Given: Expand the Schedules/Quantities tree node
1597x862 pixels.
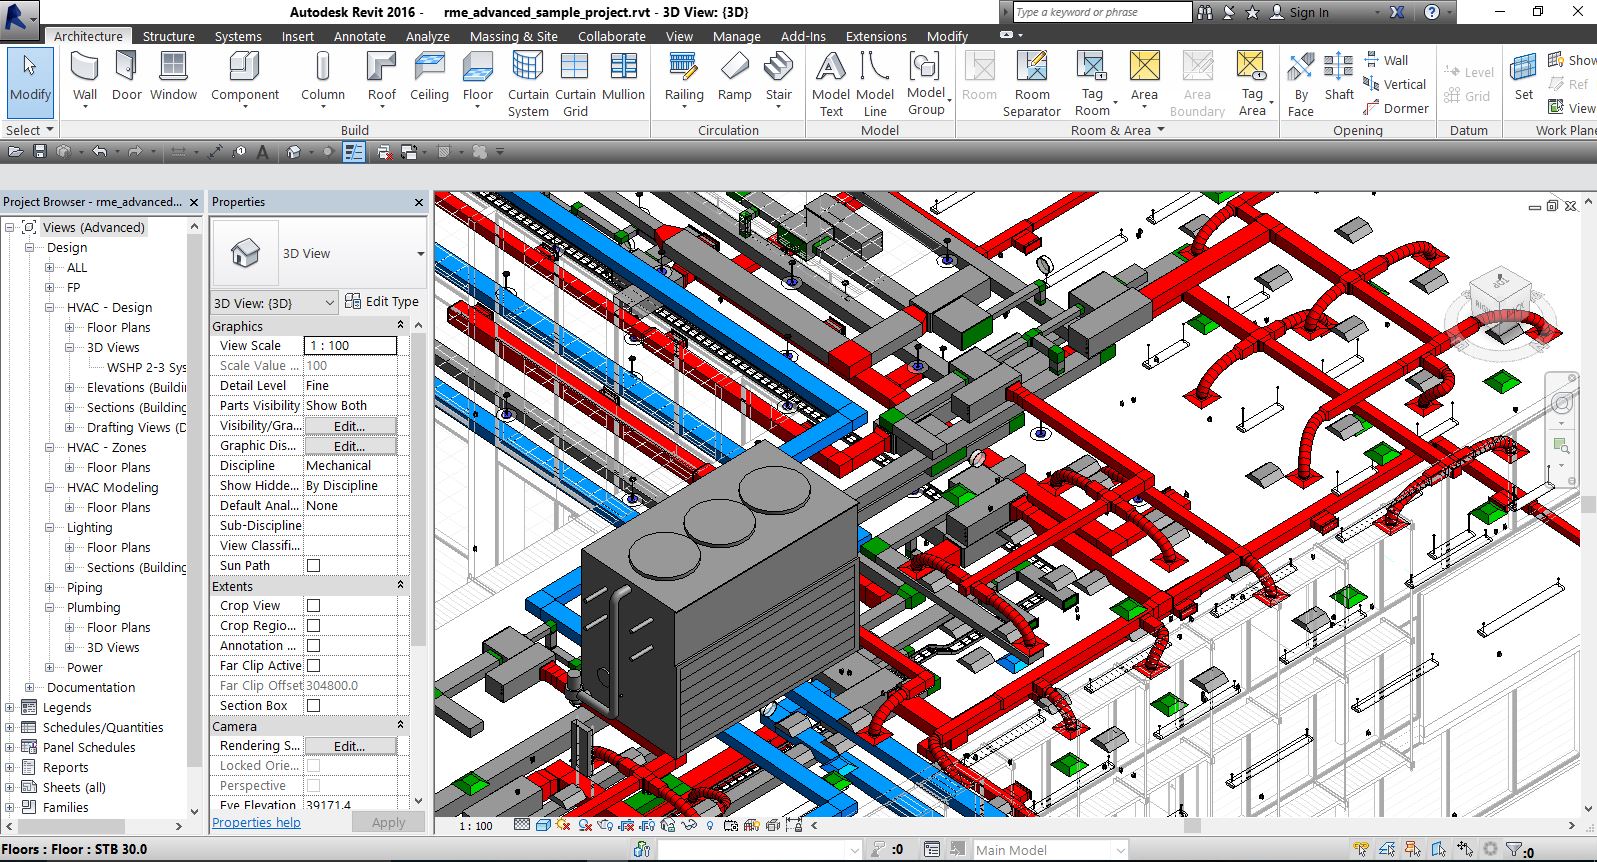Looking at the screenshot, I should (x=10, y=727).
